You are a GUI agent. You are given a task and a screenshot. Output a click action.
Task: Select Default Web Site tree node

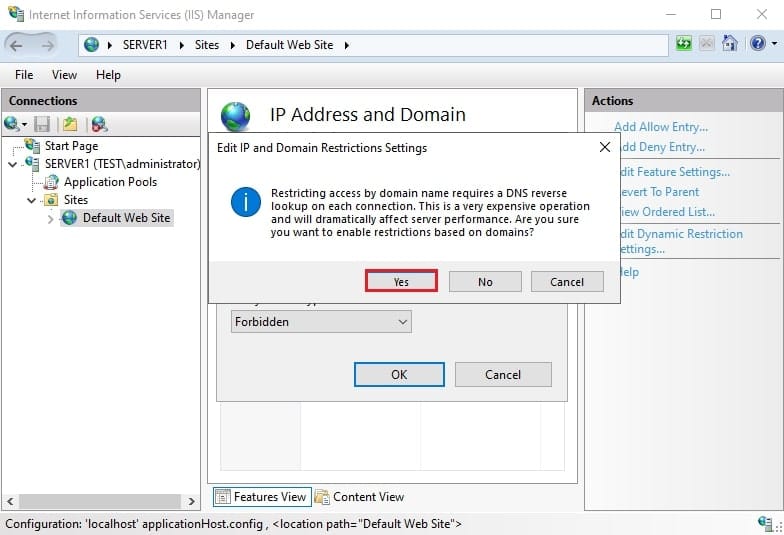click(x=126, y=218)
